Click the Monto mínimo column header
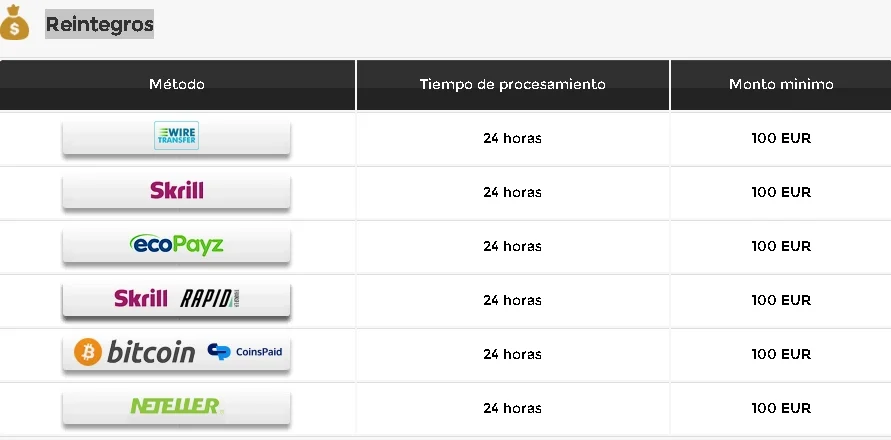891x440 pixels. [x=781, y=85]
